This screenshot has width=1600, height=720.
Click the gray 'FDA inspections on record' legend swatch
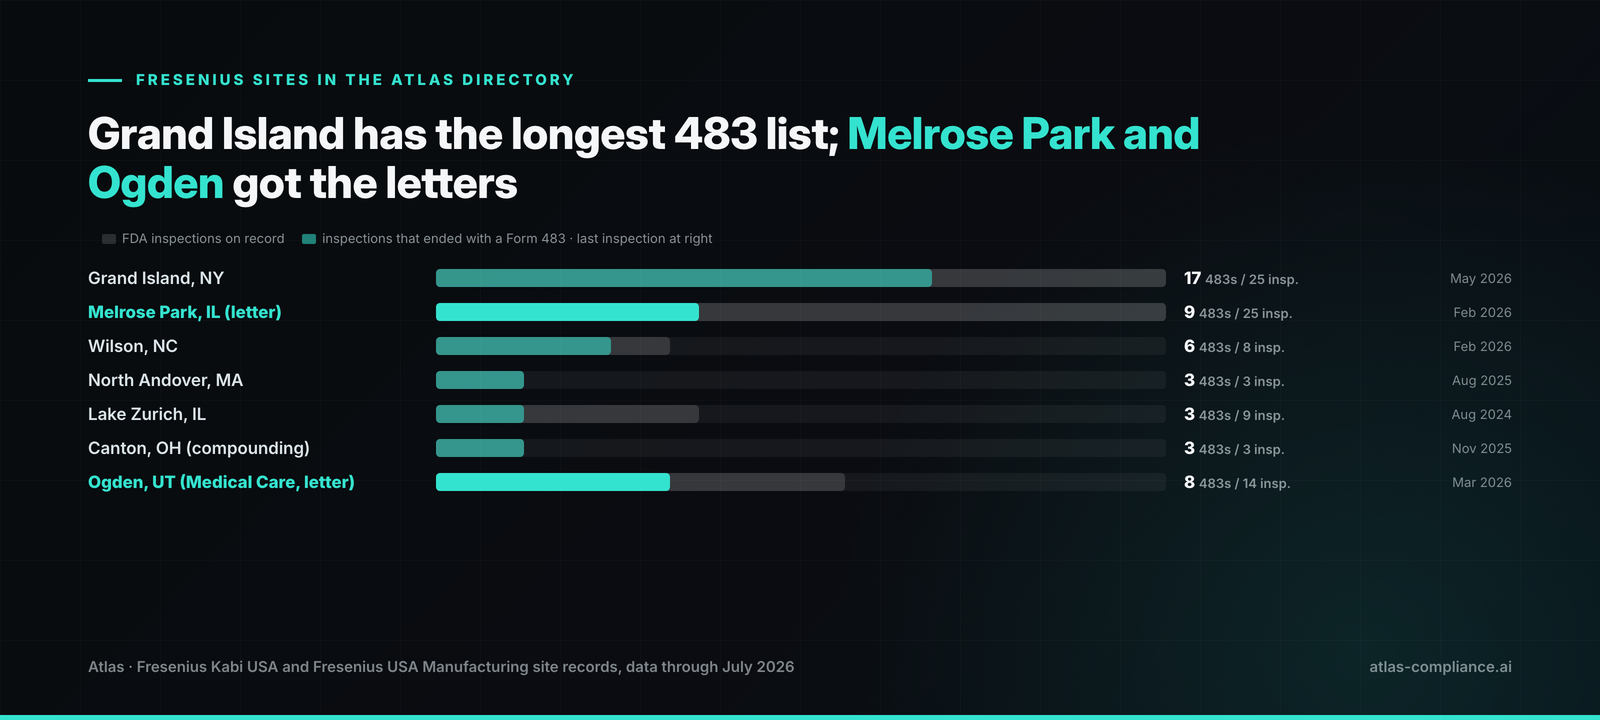tap(109, 239)
